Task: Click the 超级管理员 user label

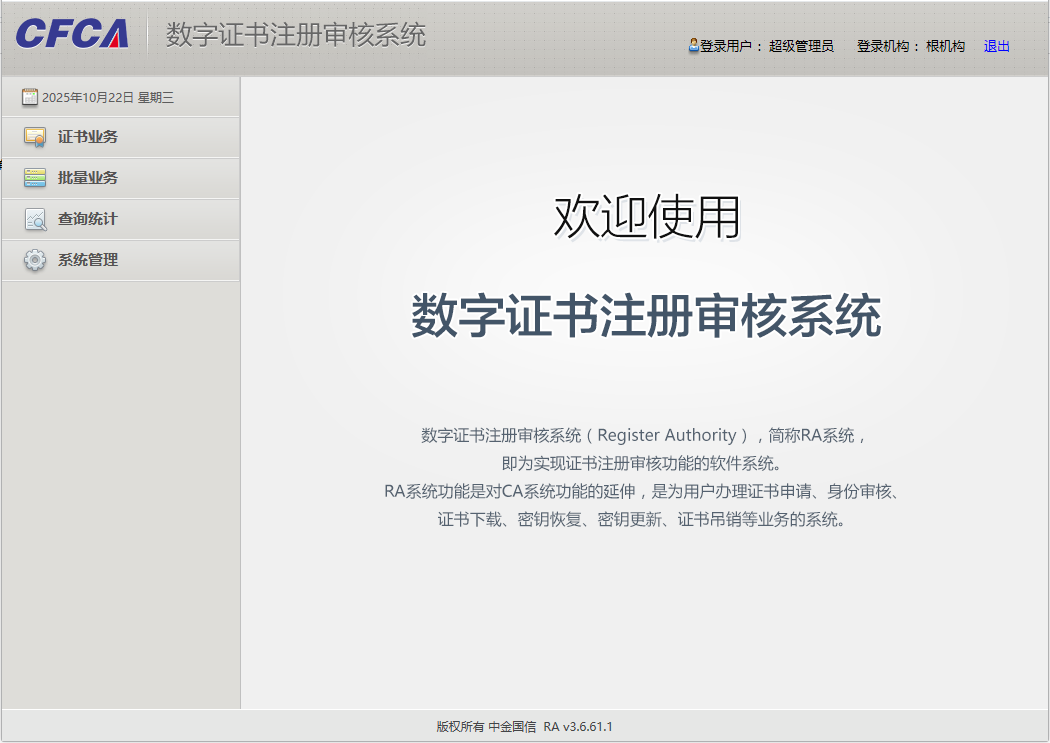Action: pos(800,46)
